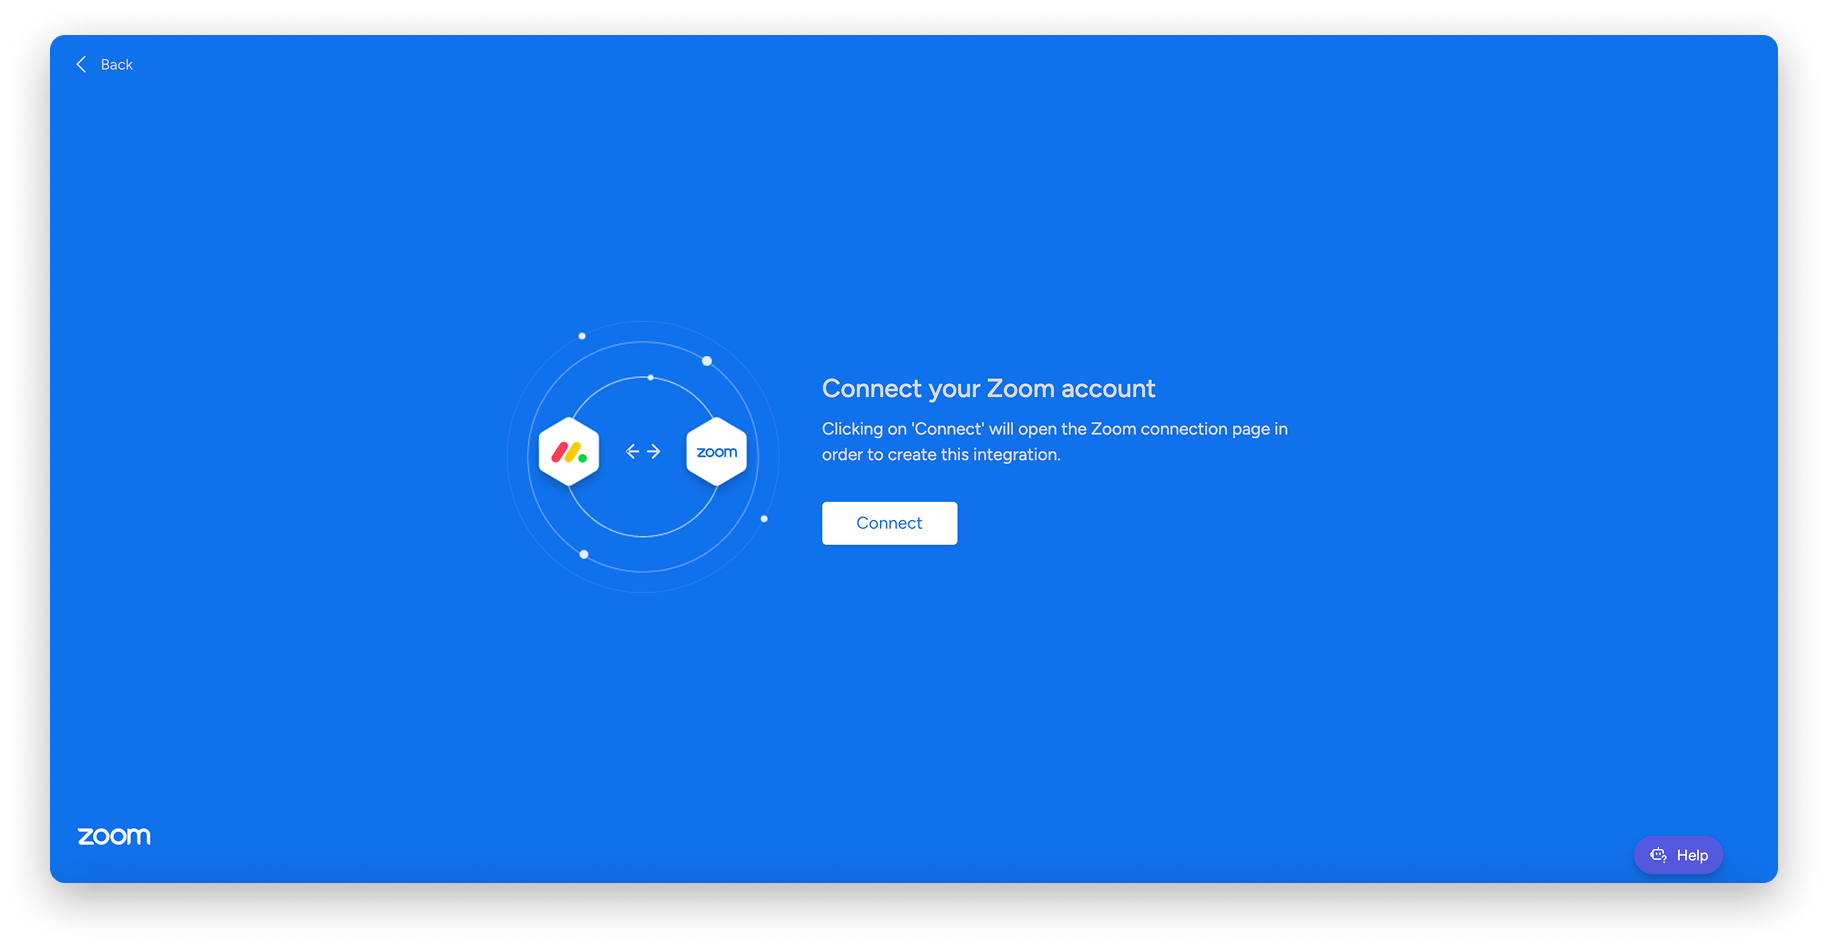Click the Zoom hexagon logo
Screen dimensions: 1828x948
716,452
